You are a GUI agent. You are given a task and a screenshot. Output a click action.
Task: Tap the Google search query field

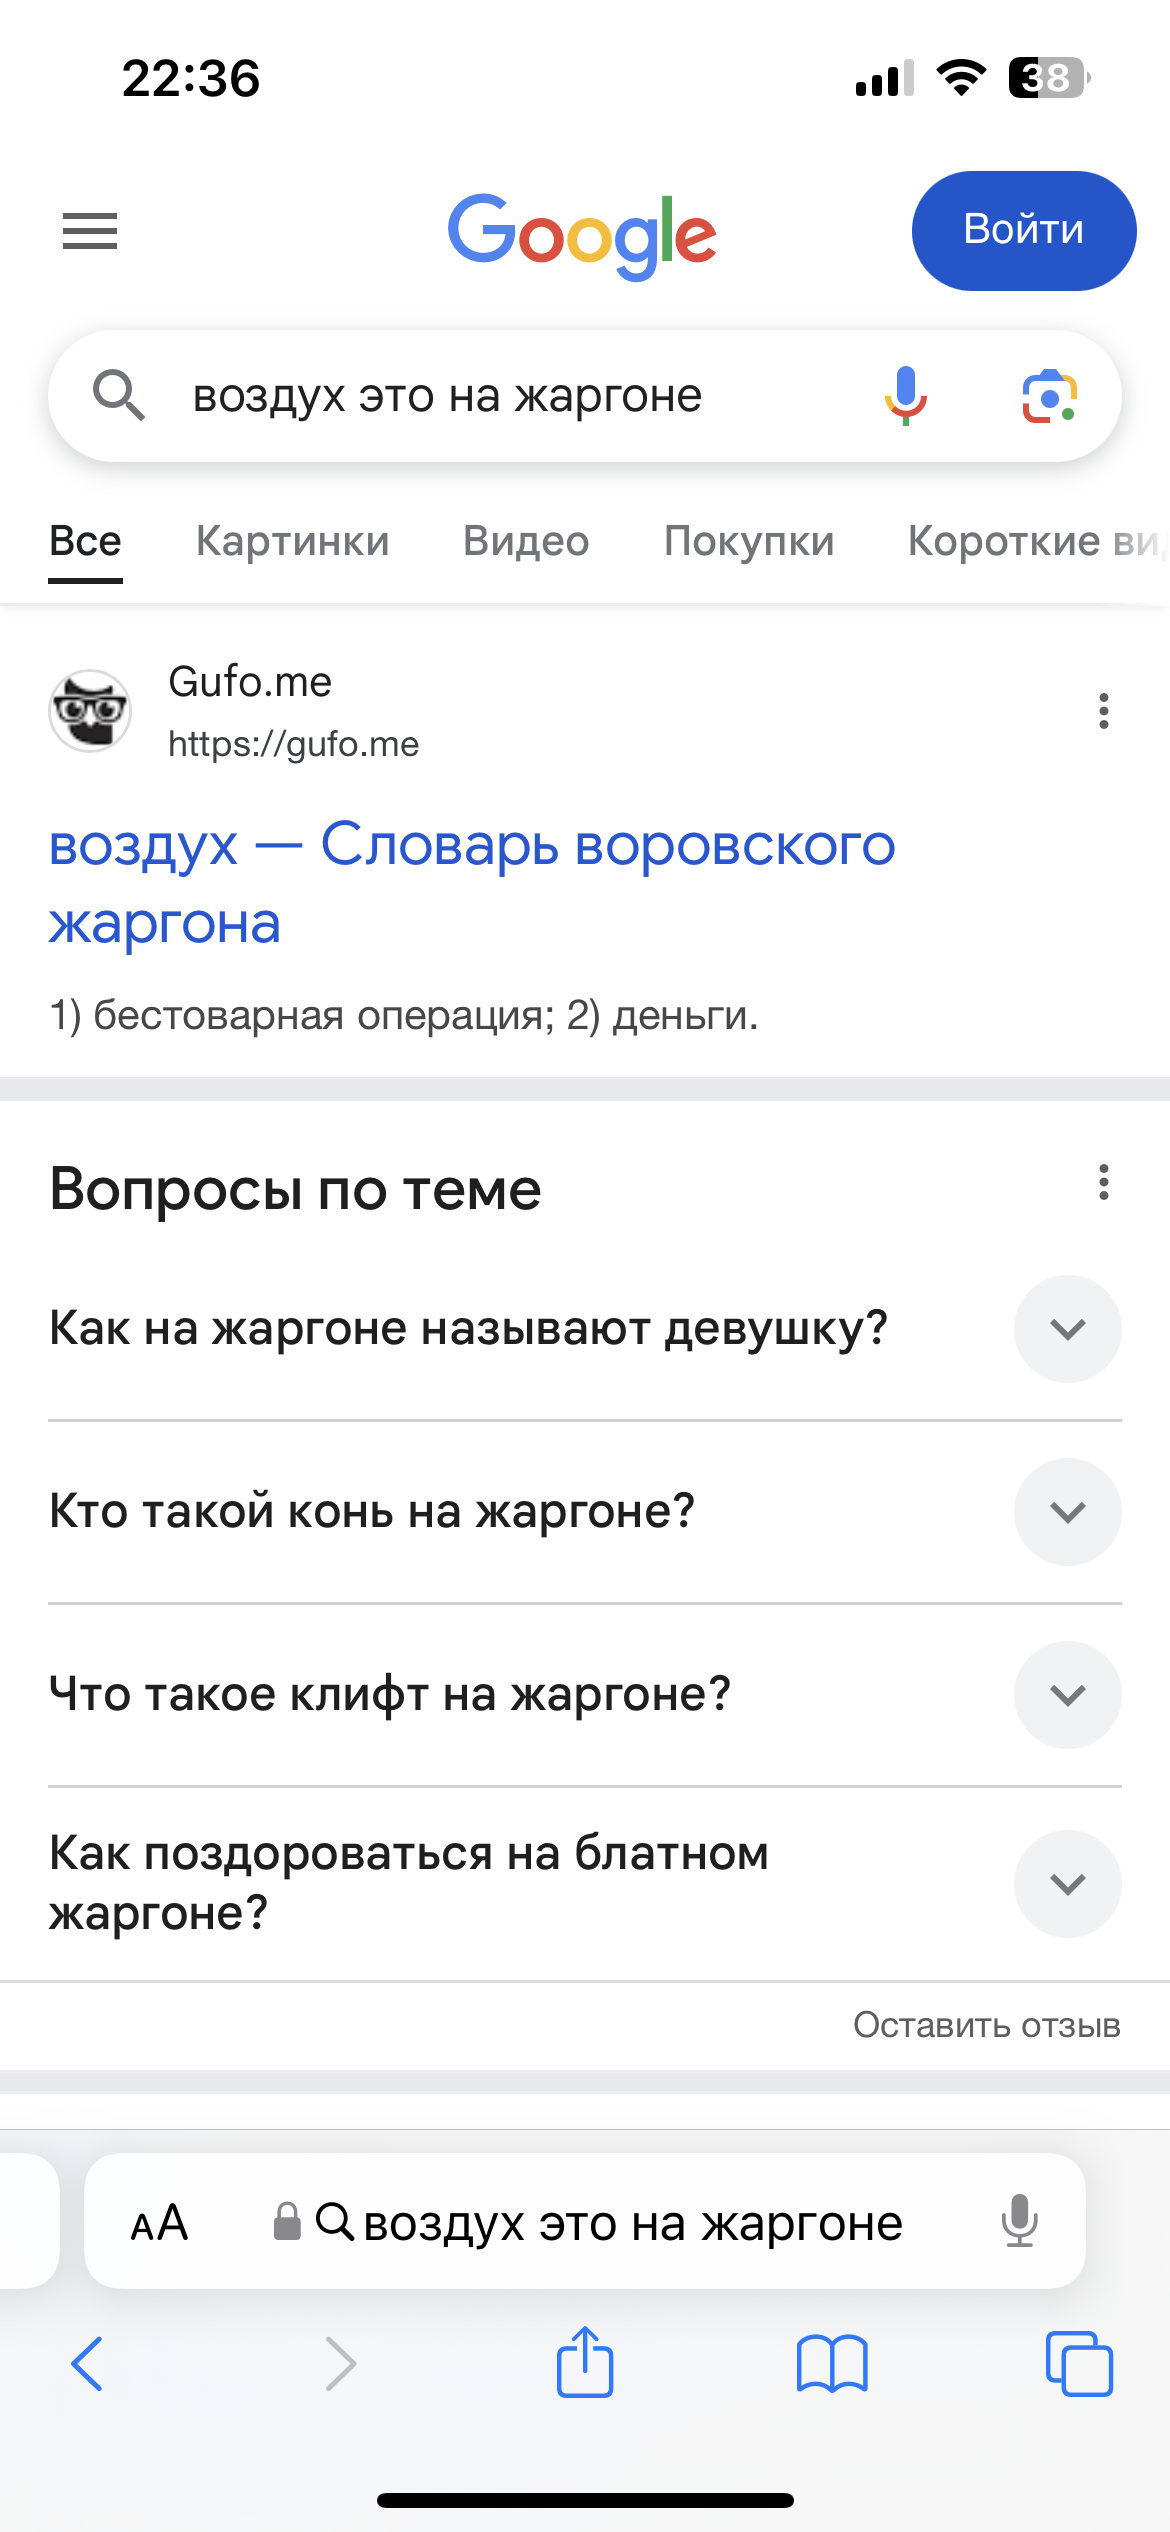click(x=500, y=396)
